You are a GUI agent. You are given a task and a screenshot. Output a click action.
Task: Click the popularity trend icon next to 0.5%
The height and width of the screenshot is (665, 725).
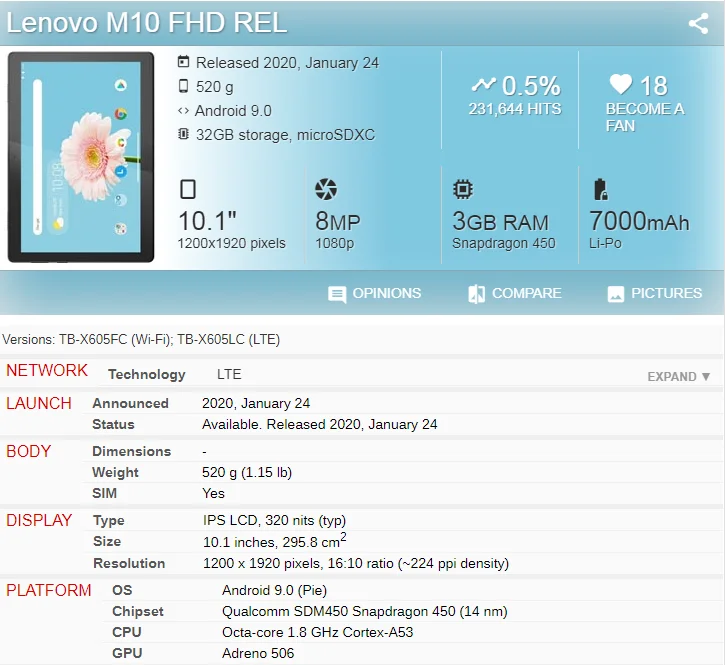(484, 84)
